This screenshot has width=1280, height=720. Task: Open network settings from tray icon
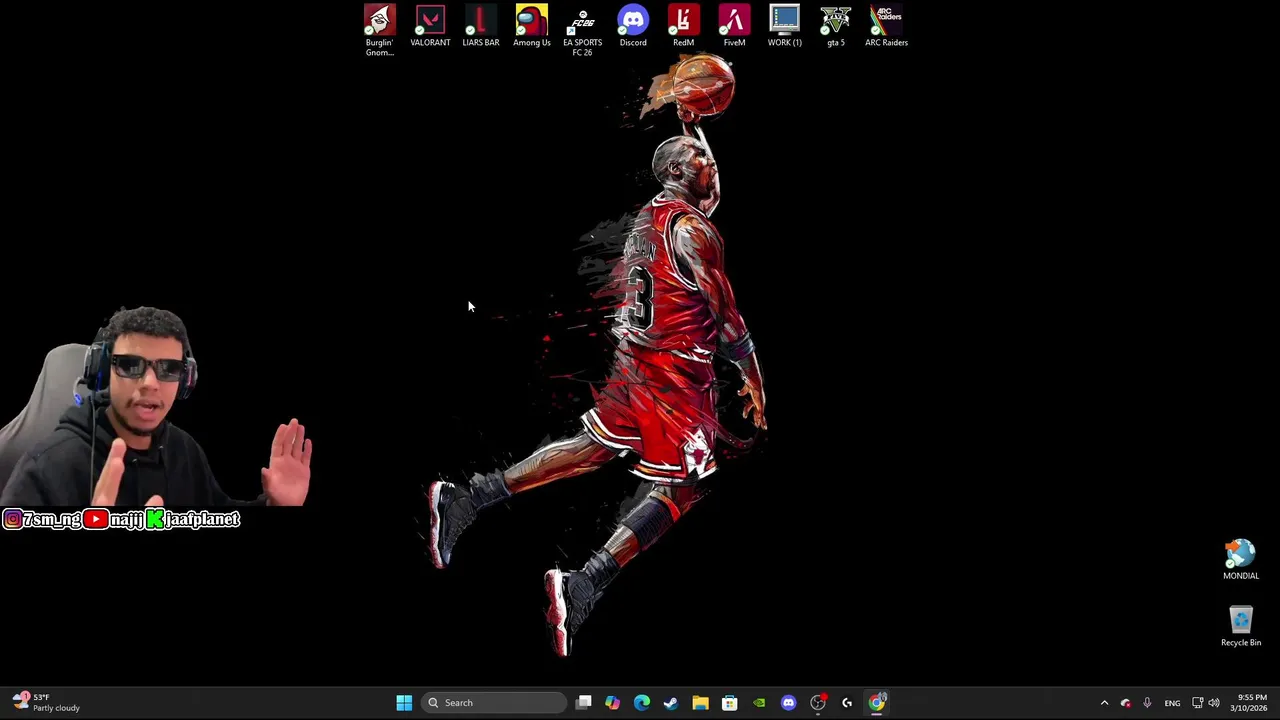click(1197, 703)
